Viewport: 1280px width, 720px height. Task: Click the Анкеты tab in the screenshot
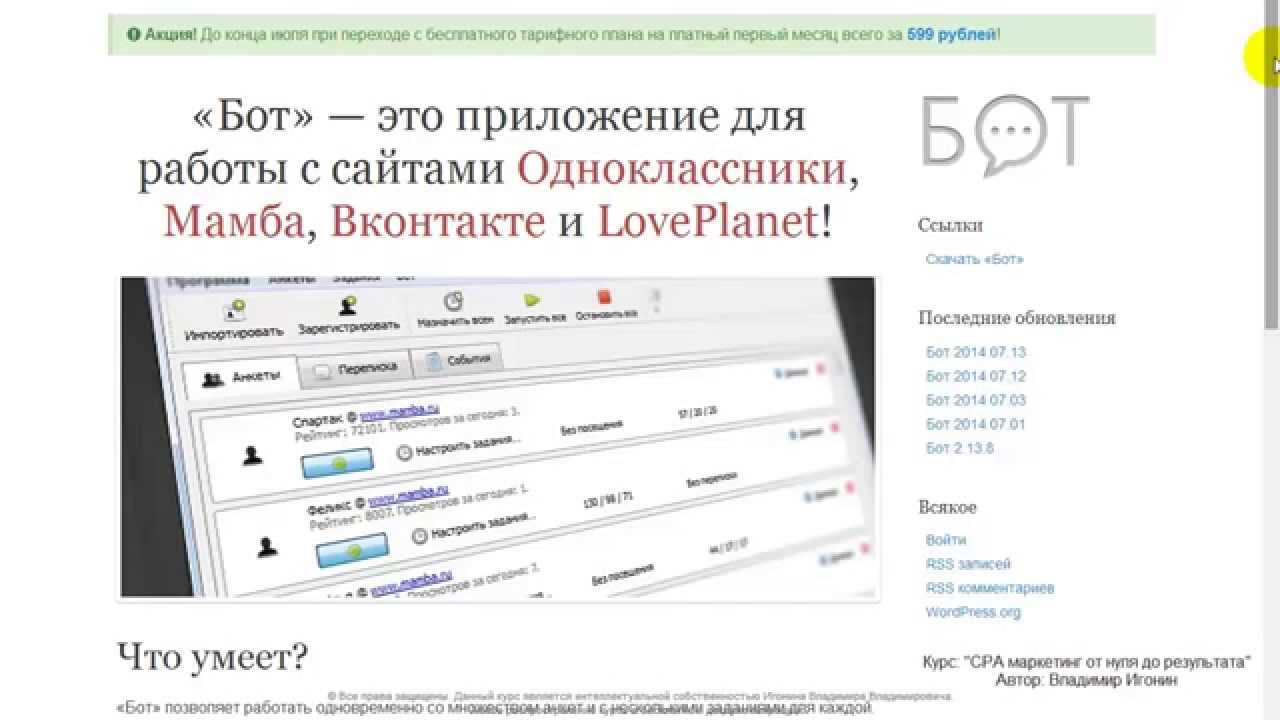240,378
